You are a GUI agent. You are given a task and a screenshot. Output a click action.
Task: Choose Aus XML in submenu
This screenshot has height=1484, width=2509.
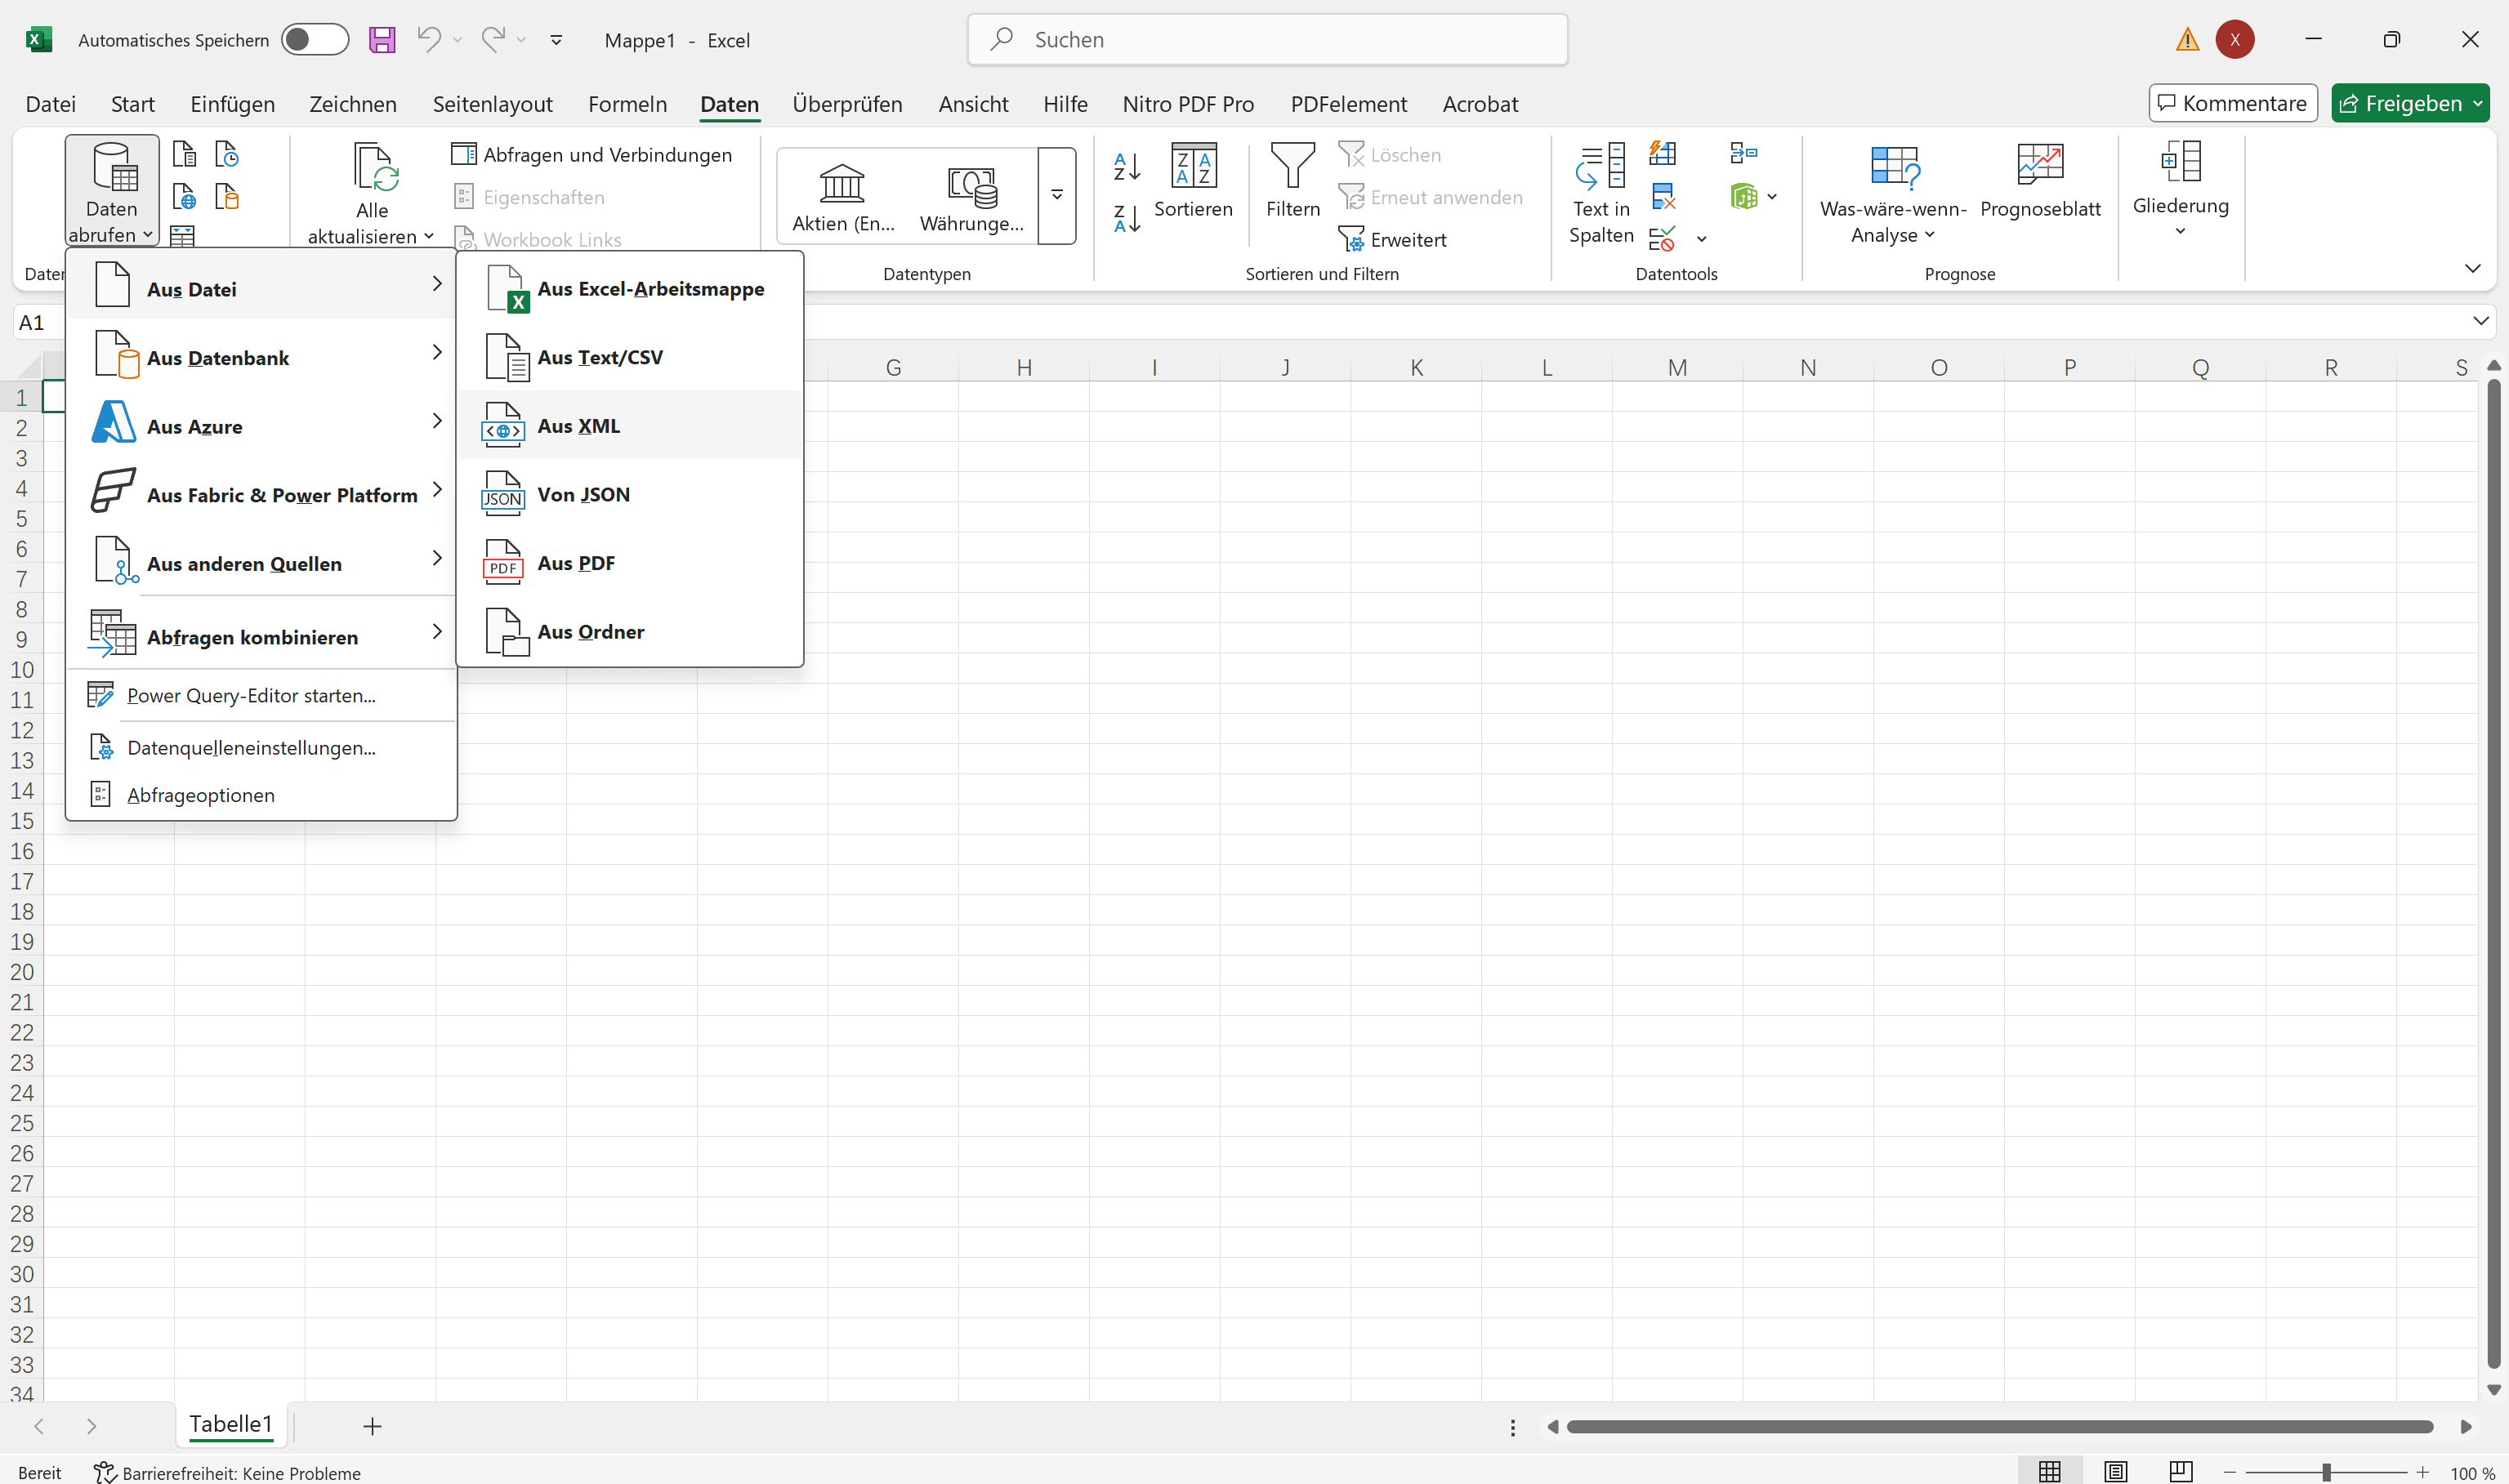(630, 425)
